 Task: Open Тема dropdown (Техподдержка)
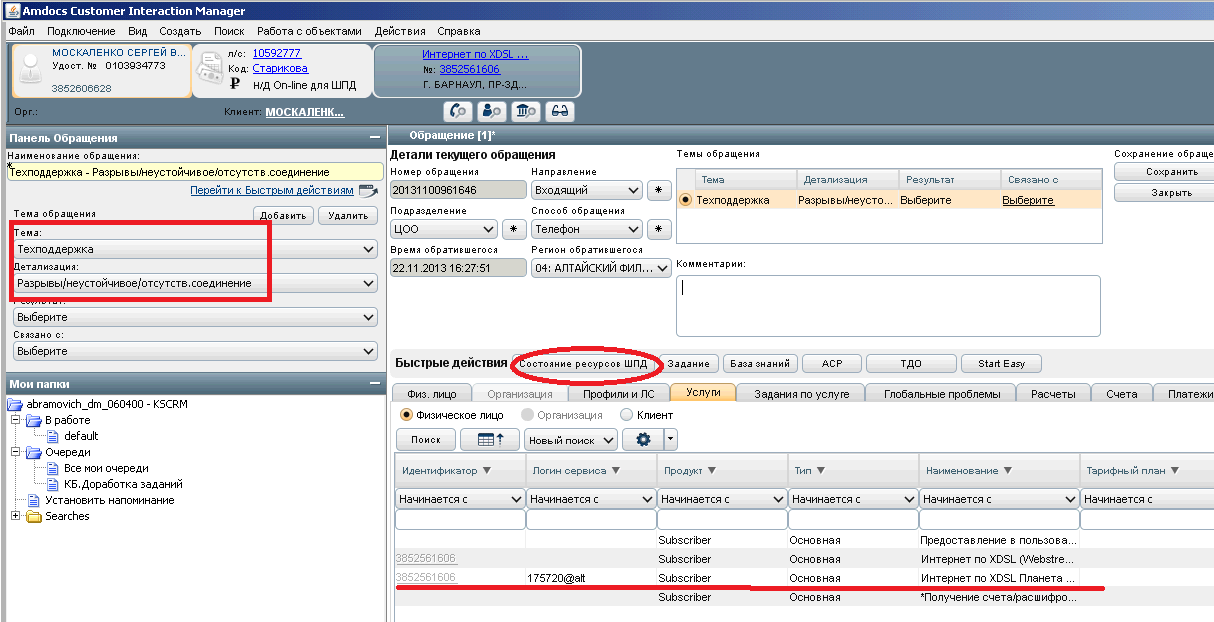click(x=196, y=249)
